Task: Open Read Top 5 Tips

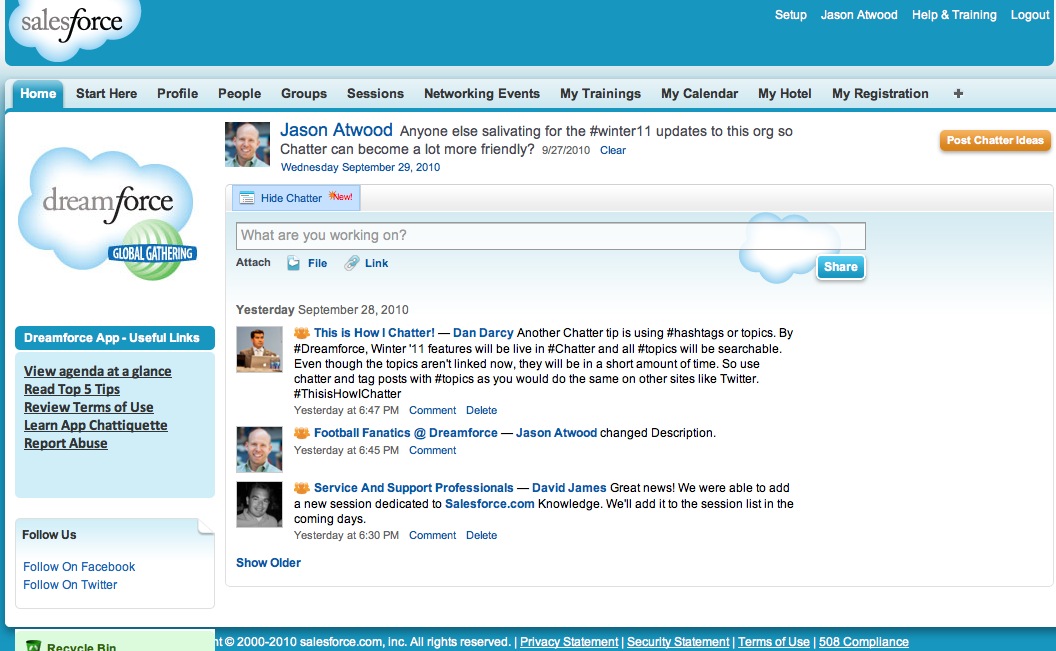Action: coord(72,389)
